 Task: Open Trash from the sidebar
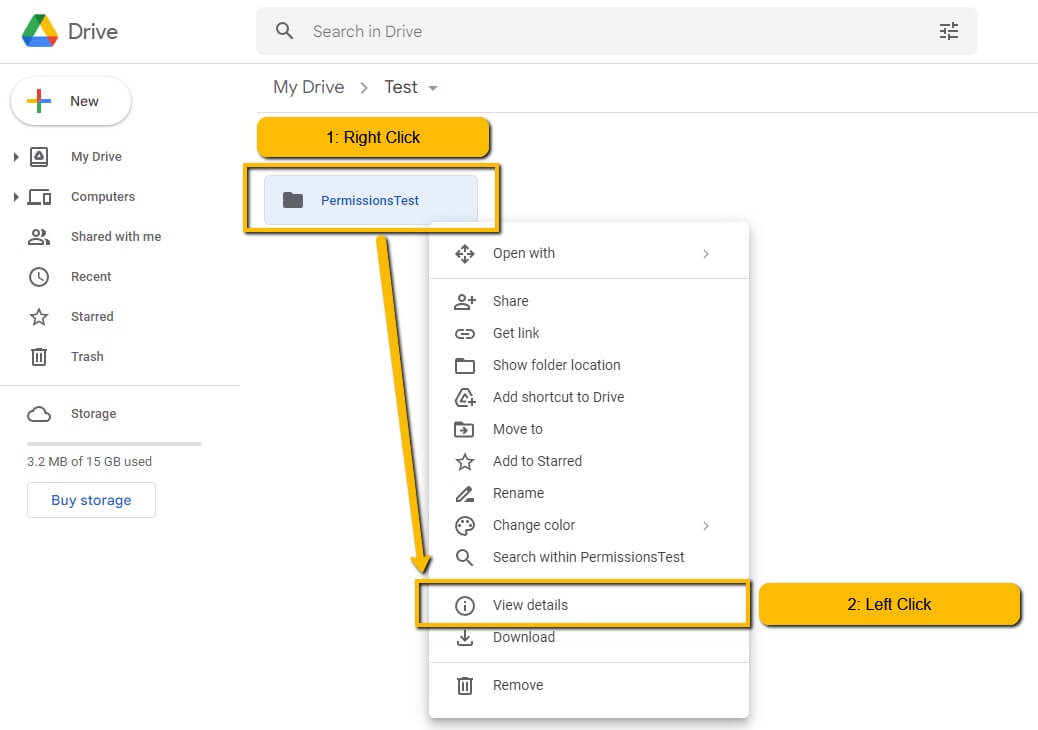click(x=86, y=357)
